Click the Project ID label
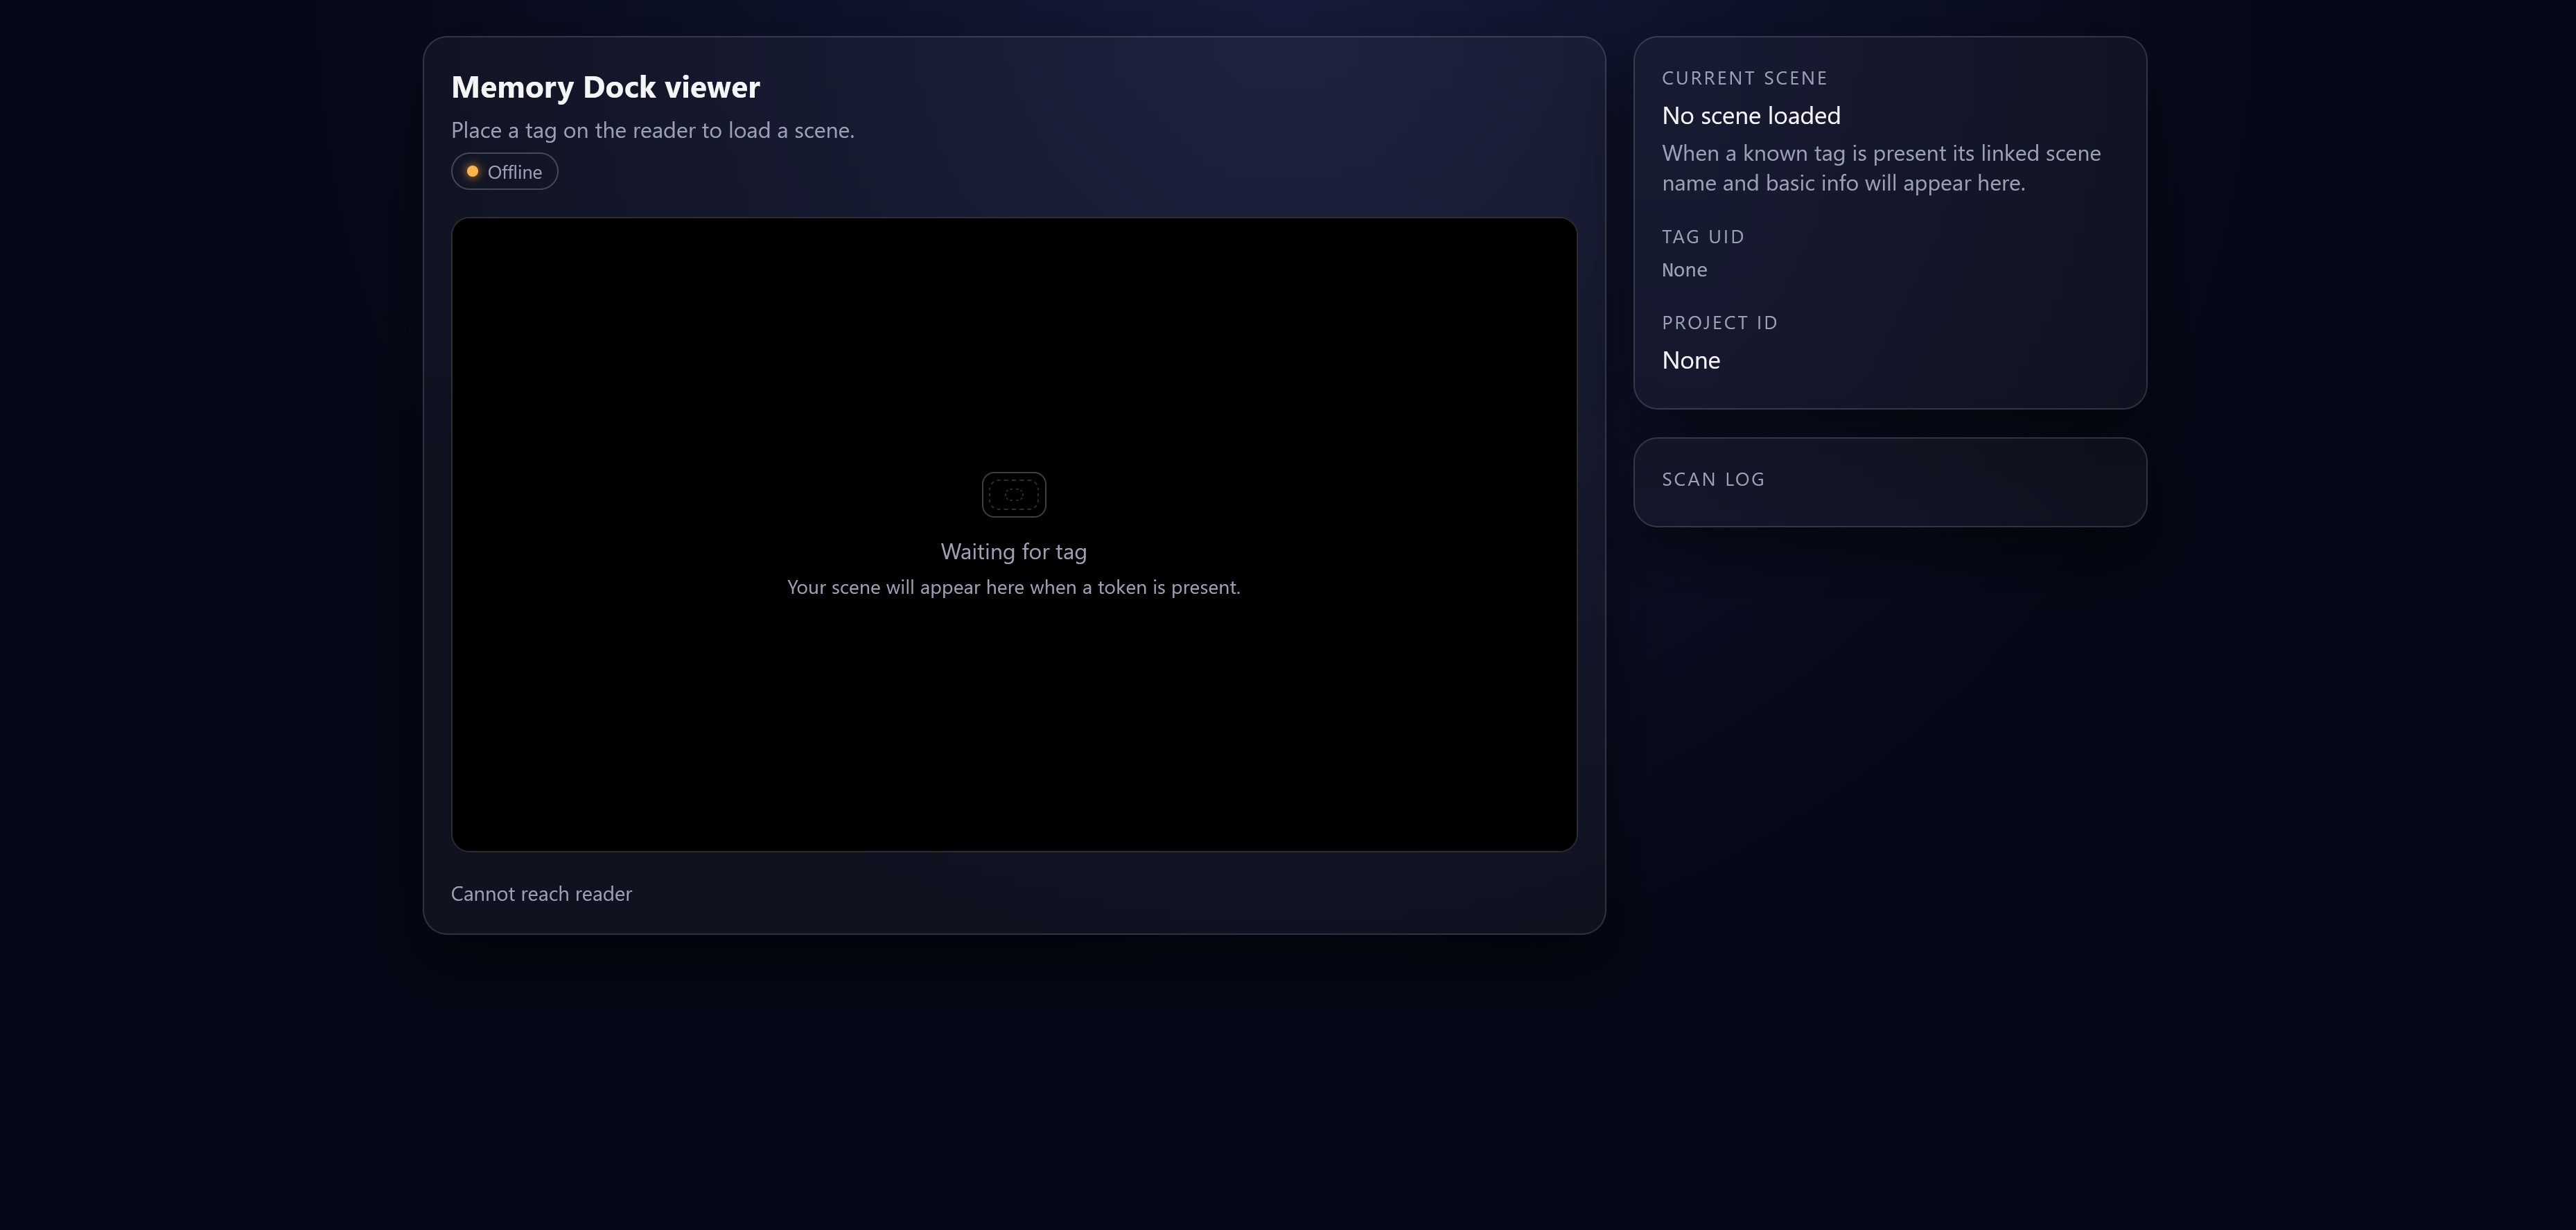Image resolution: width=2576 pixels, height=1230 pixels. pyautogui.click(x=1720, y=322)
